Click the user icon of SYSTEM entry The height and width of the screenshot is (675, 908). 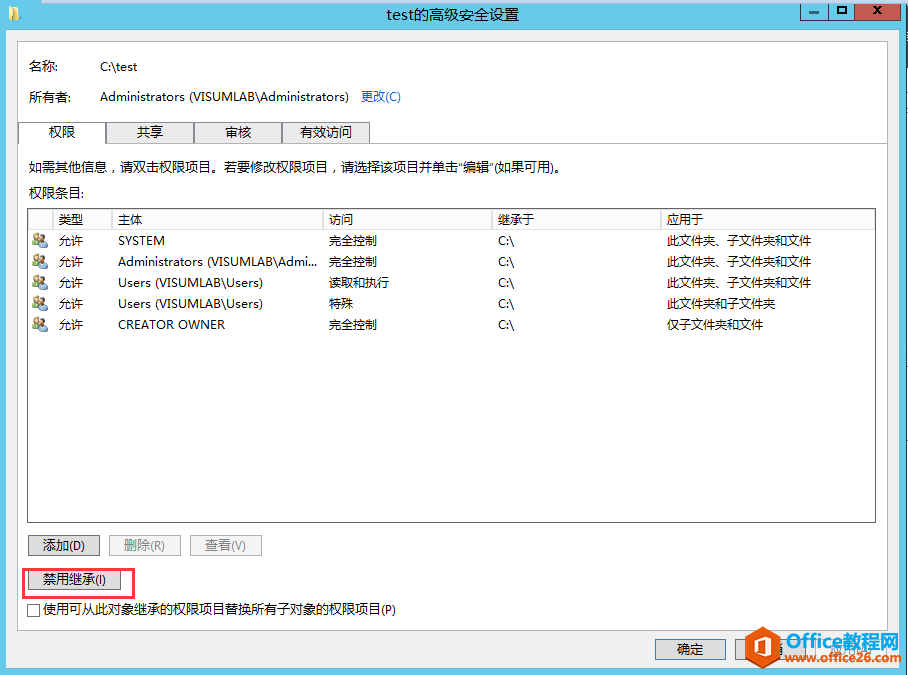(40, 240)
